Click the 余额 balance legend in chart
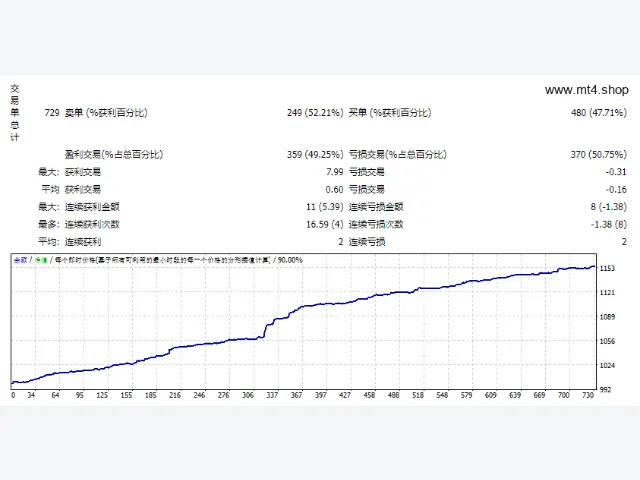The height and width of the screenshot is (480, 640). click(x=20, y=260)
